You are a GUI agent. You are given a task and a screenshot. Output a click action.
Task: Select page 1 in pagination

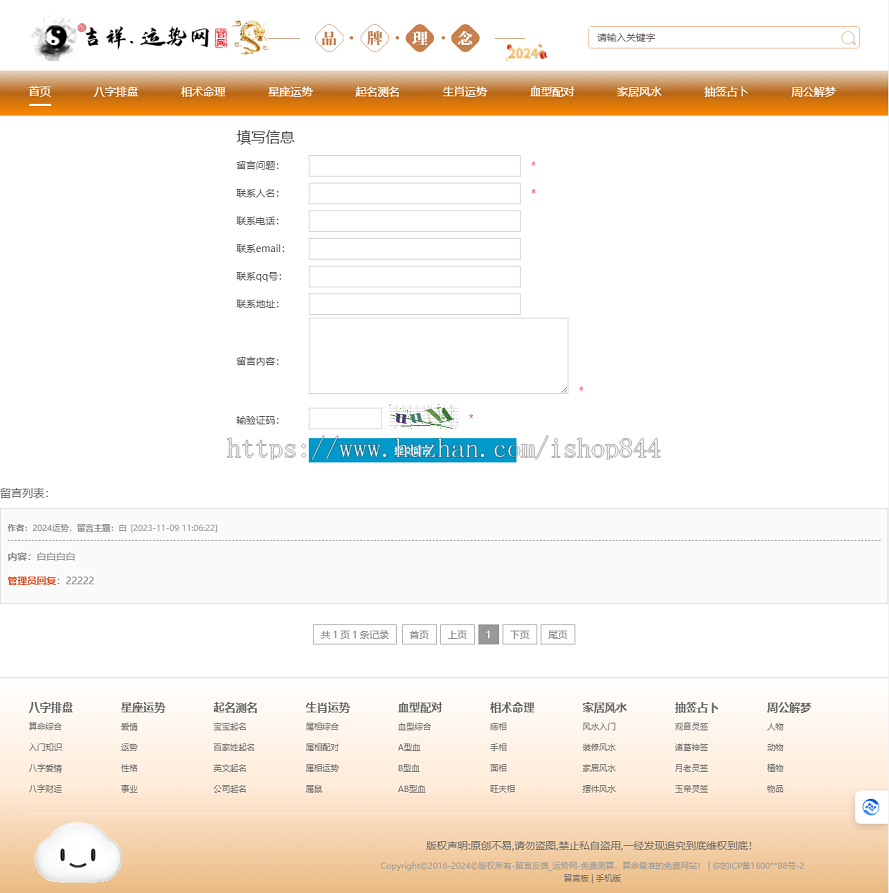[x=488, y=634]
